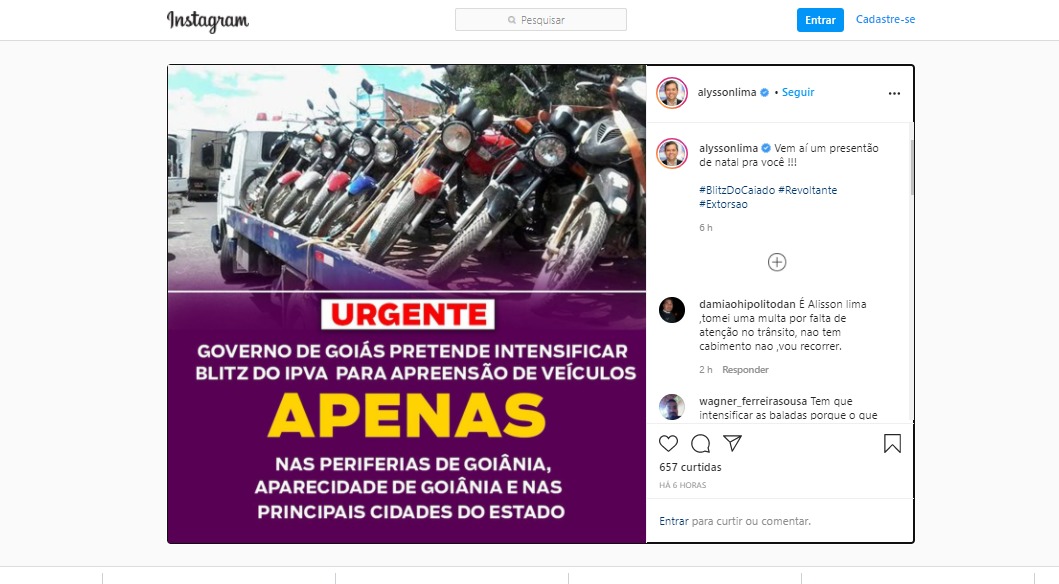1059x584 pixels.
Task: Reply to damiaohipolitodan's comment via Responder
Action: pos(745,370)
